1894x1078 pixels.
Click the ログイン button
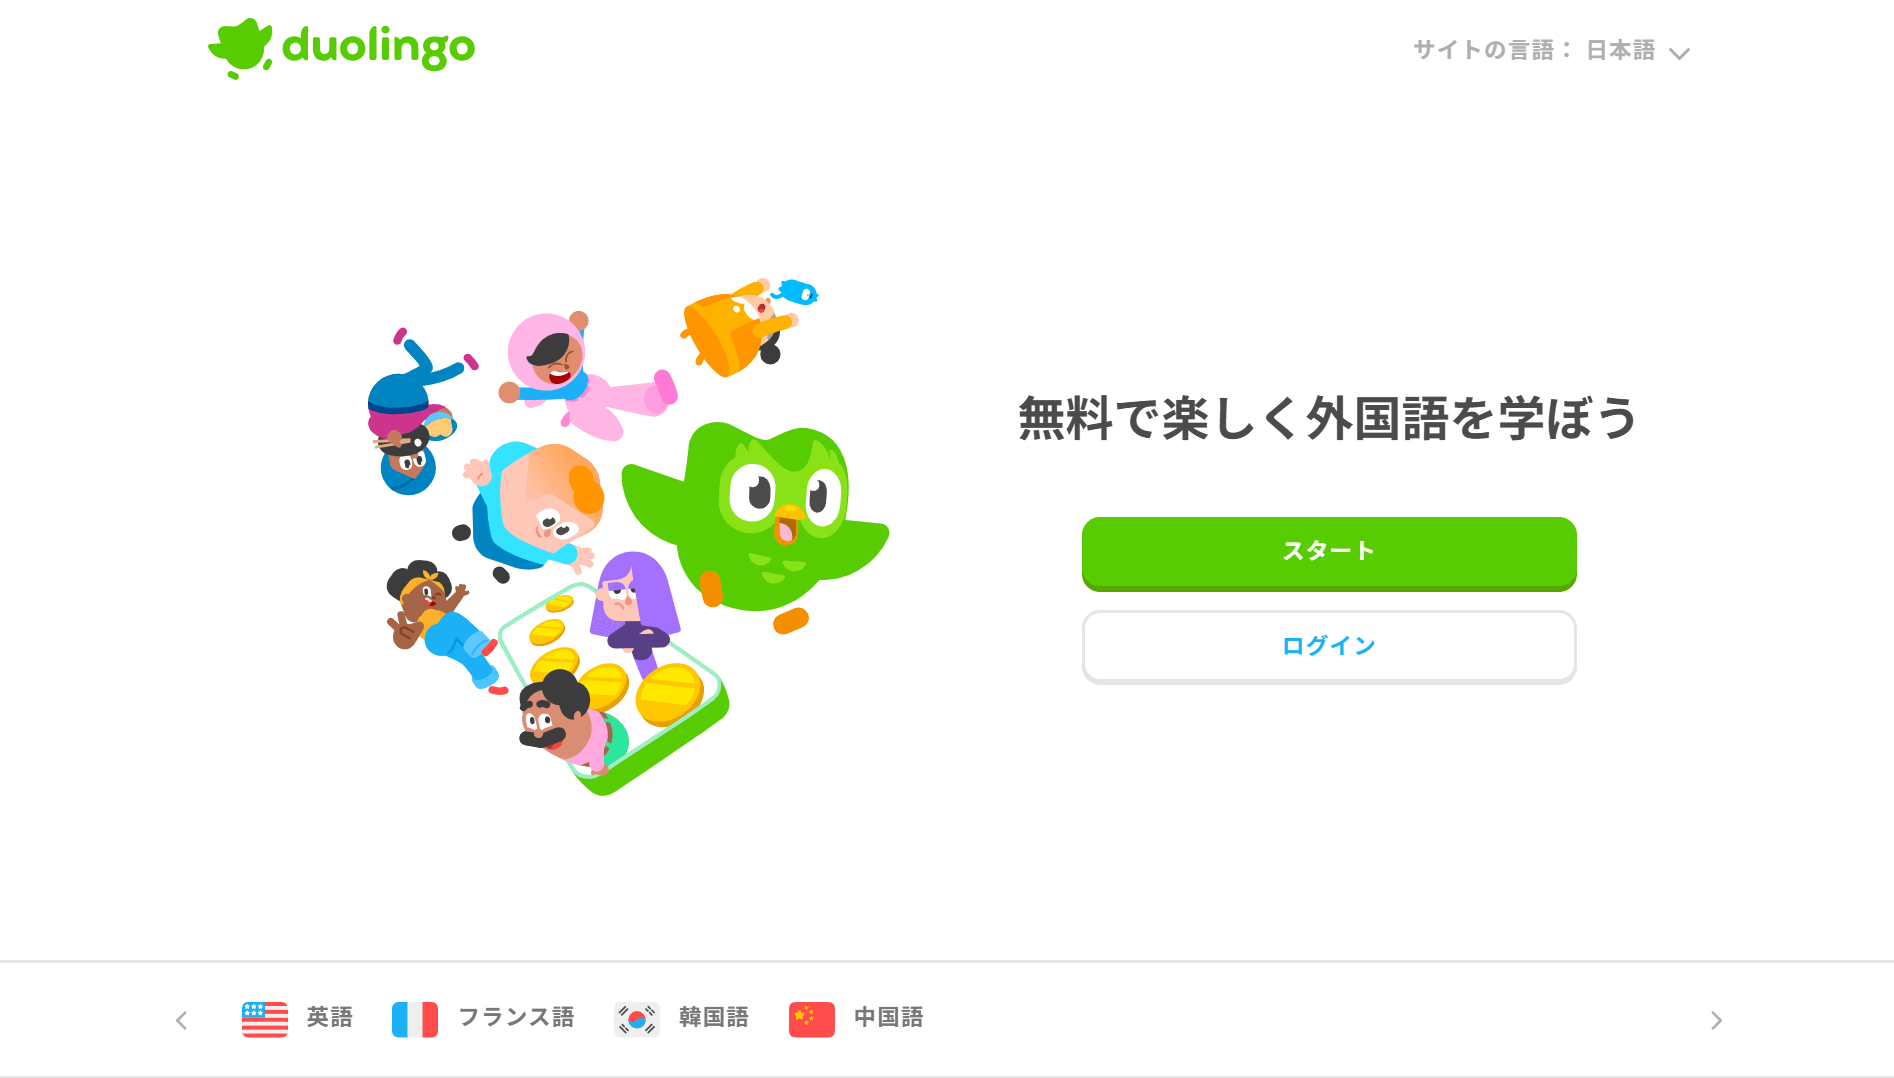1329,647
